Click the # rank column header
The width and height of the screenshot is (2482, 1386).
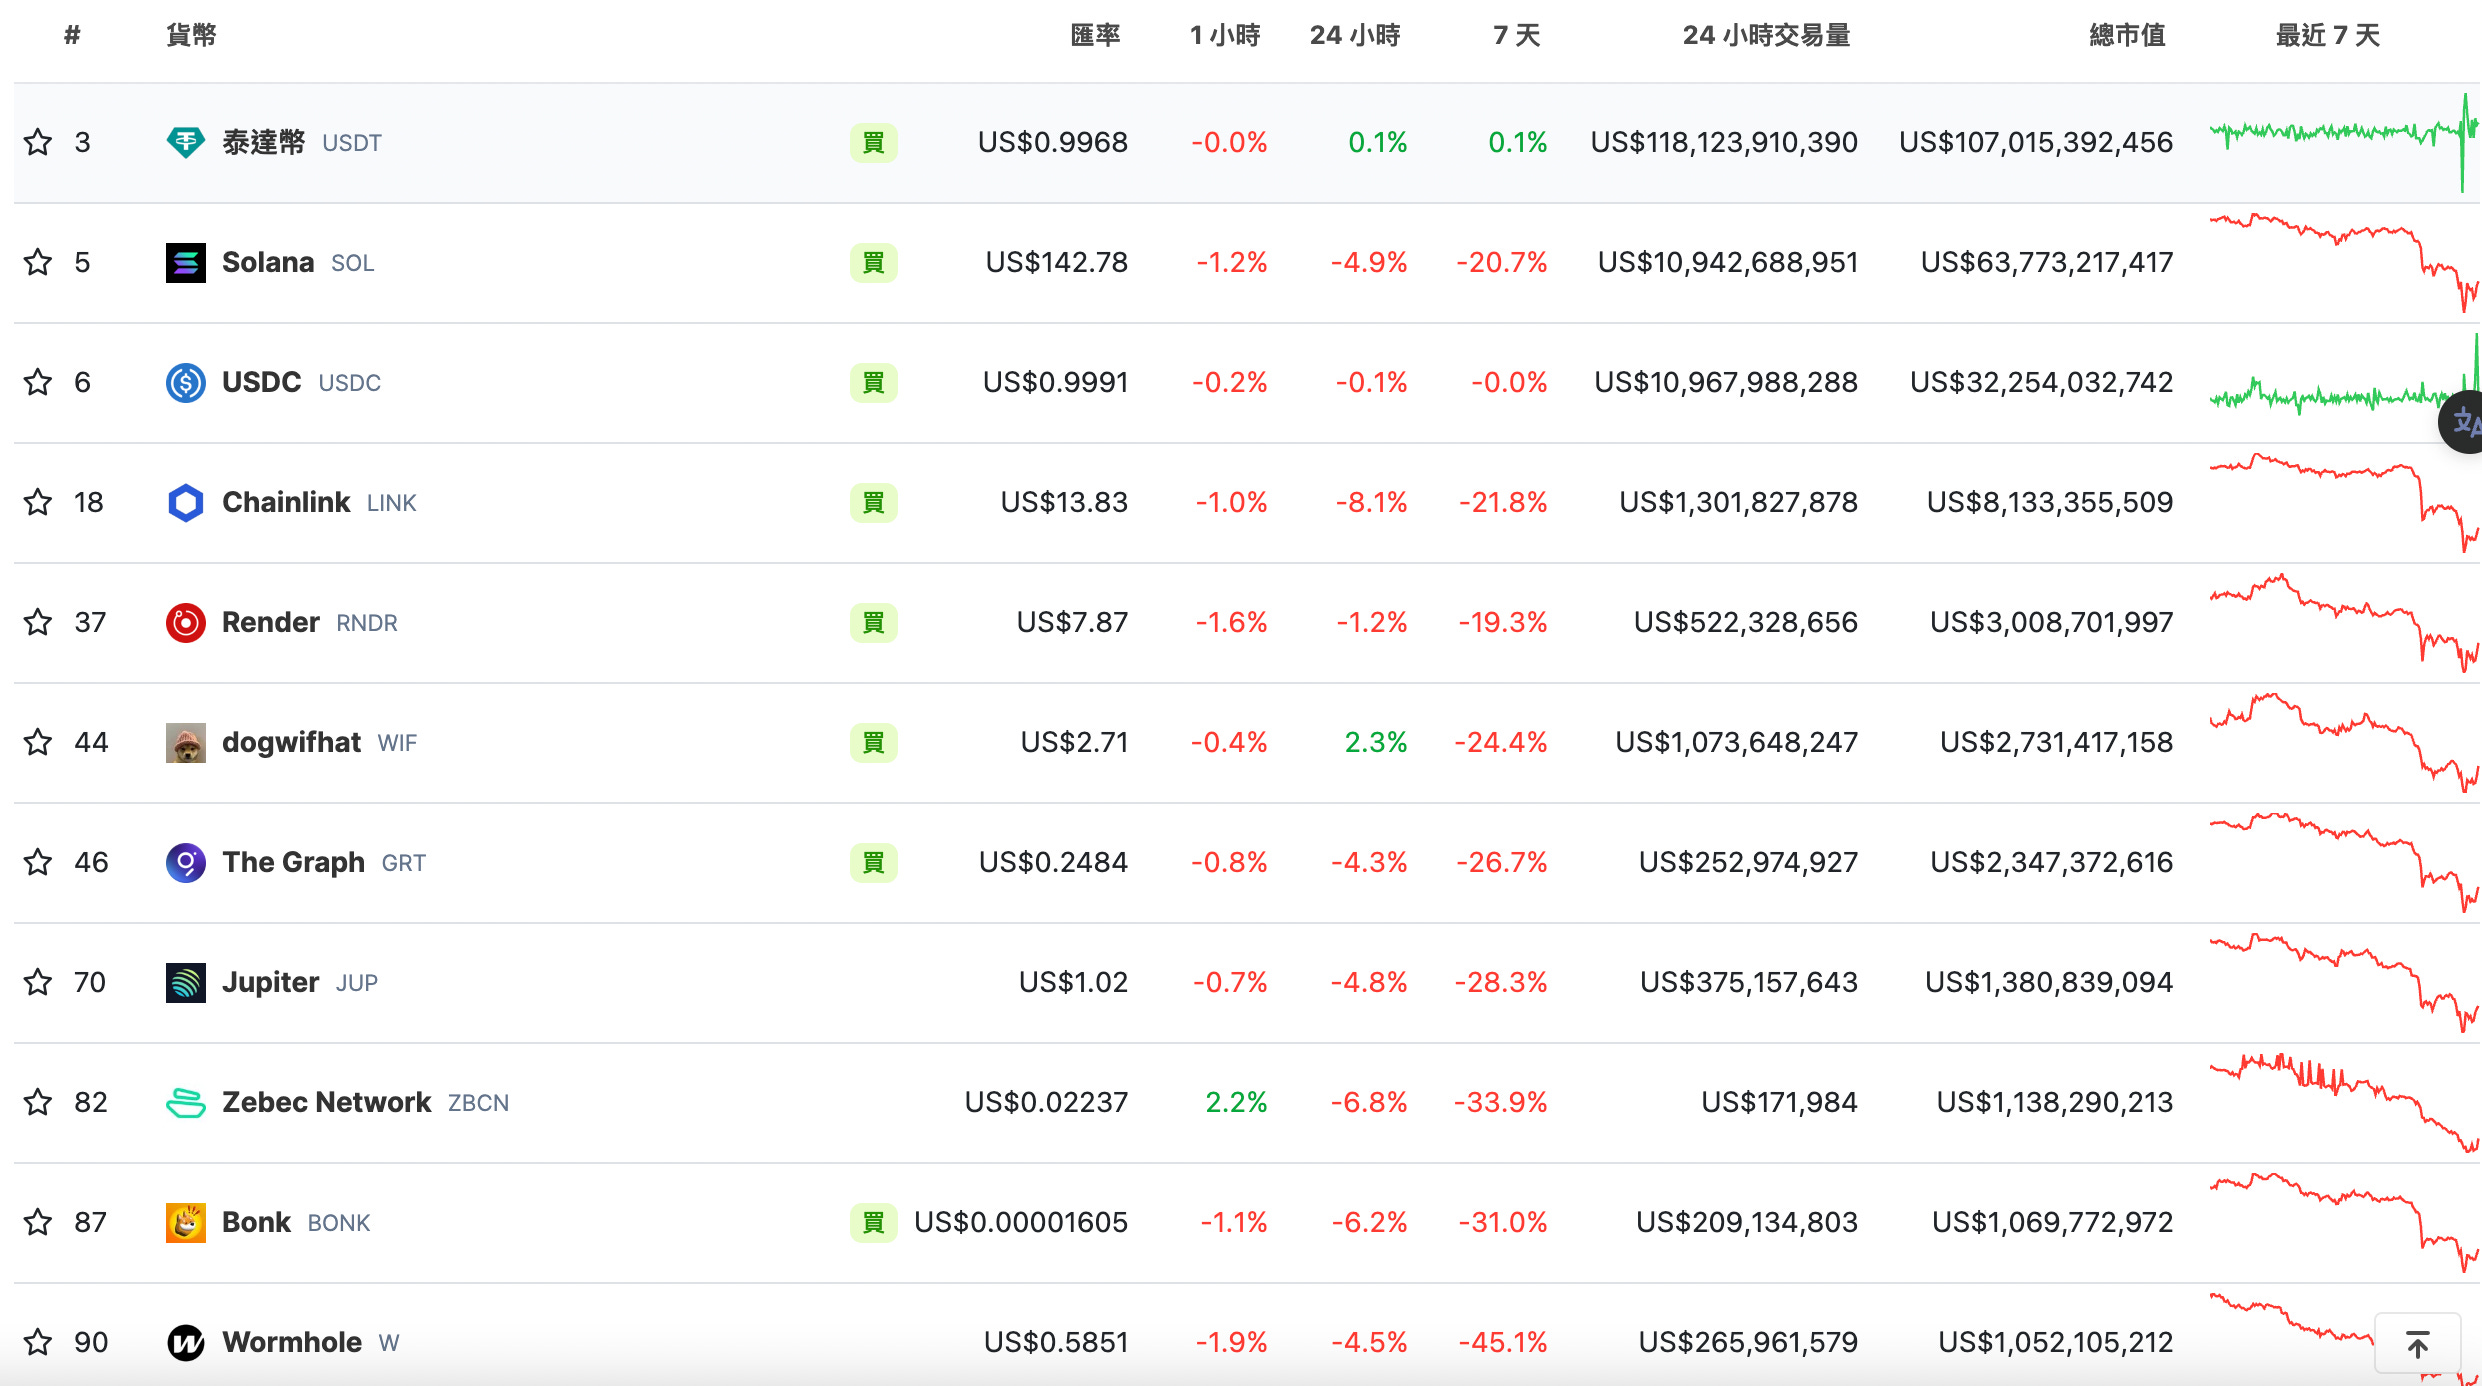click(x=72, y=36)
